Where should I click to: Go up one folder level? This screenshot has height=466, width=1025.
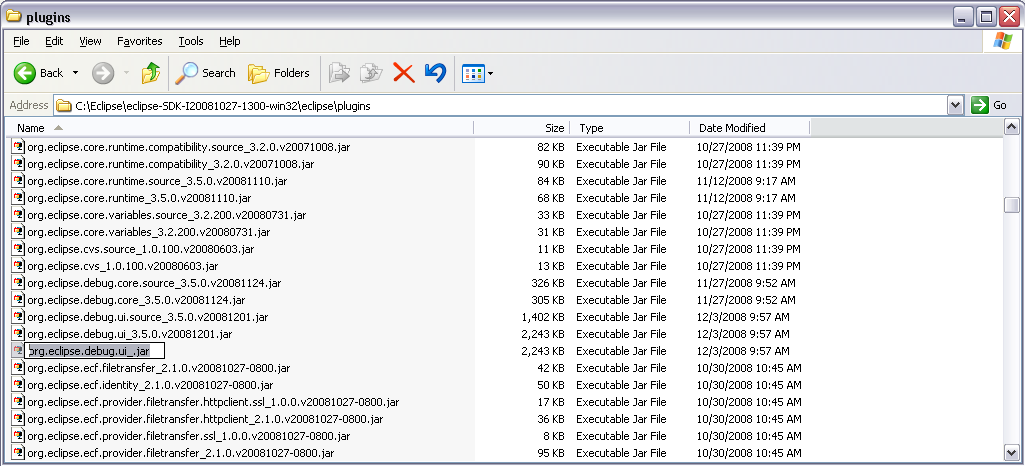click(x=151, y=73)
